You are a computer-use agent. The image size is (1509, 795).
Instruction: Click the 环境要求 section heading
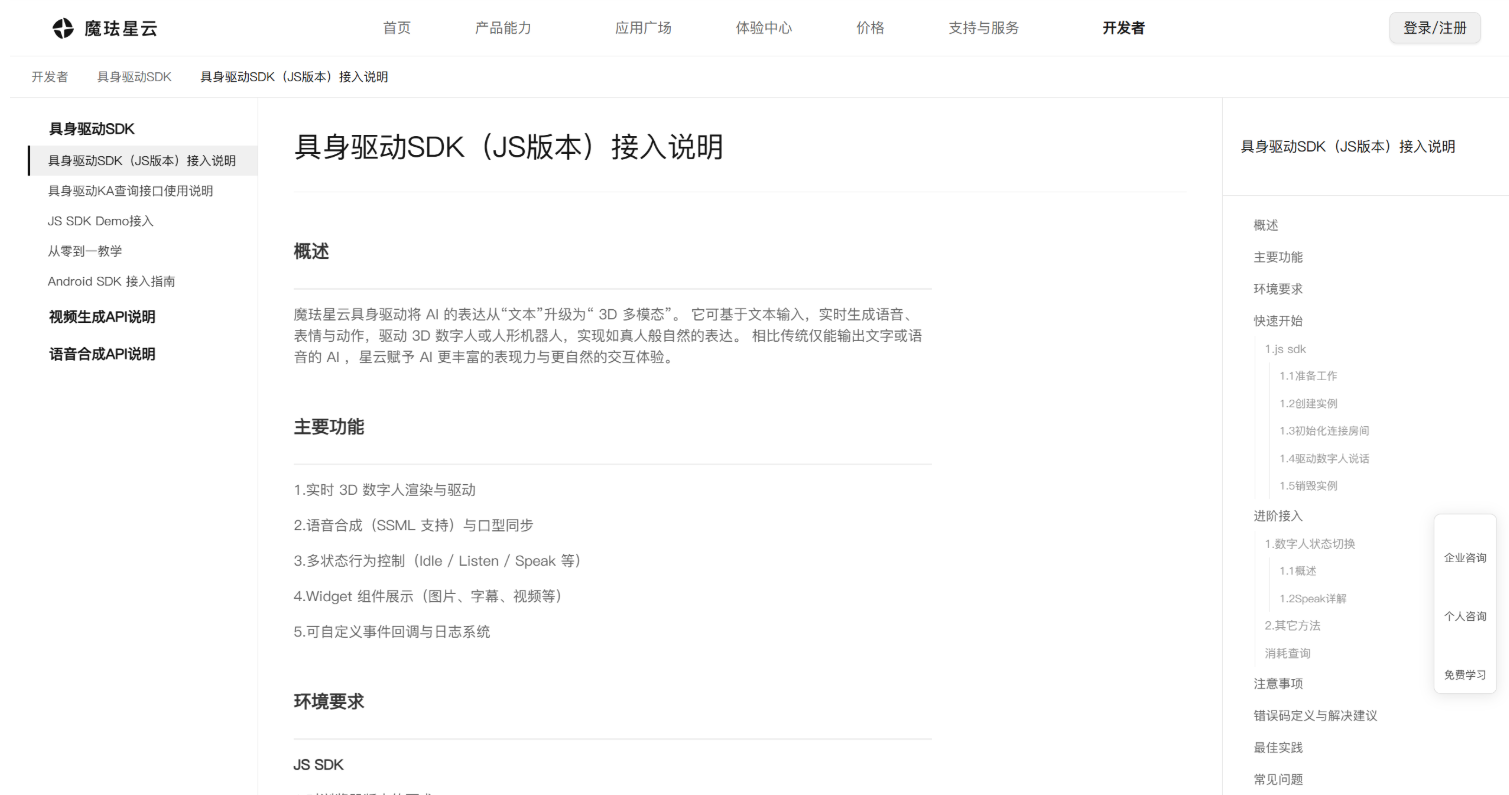pyautogui.click(x=329, y=702)
